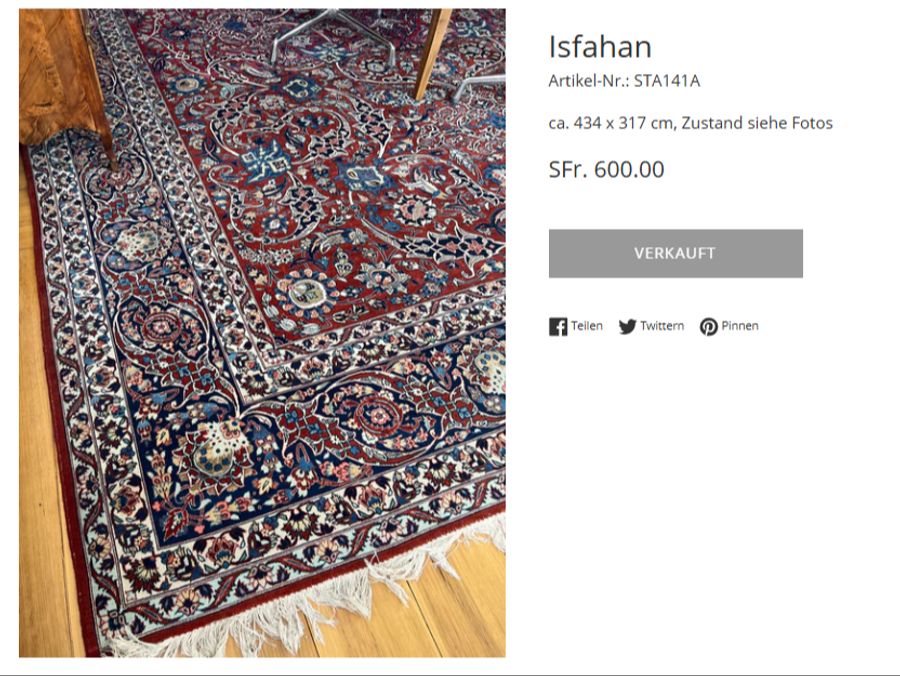The image size is (900, 676).
Task: Click the Pinterest logo icon
Action: 708,327
